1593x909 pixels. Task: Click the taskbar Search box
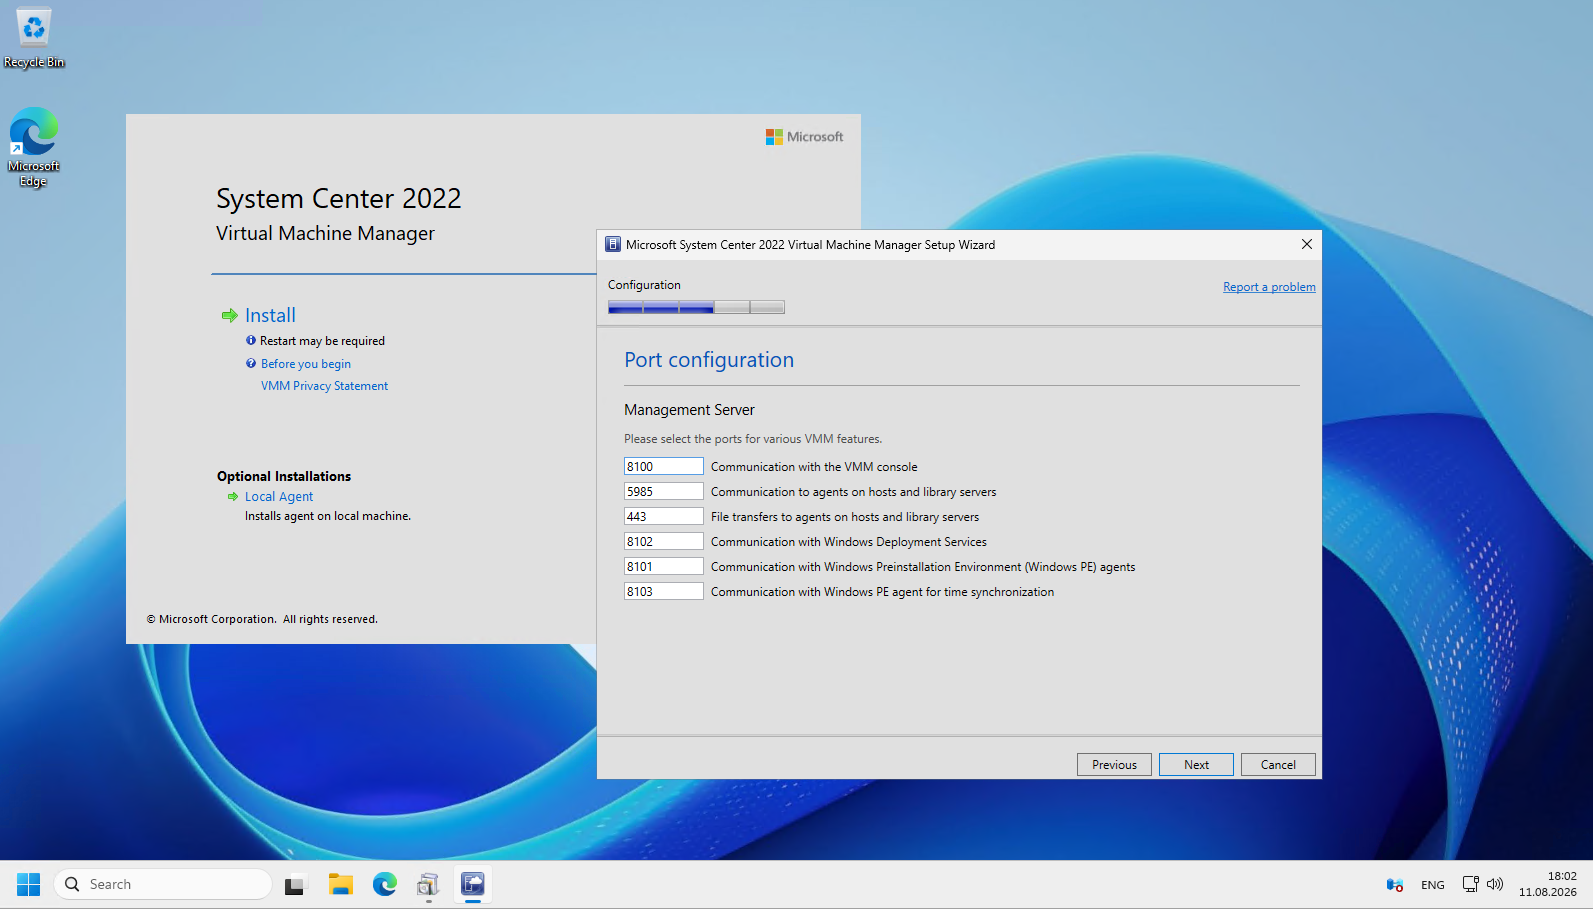pos(163,884)
